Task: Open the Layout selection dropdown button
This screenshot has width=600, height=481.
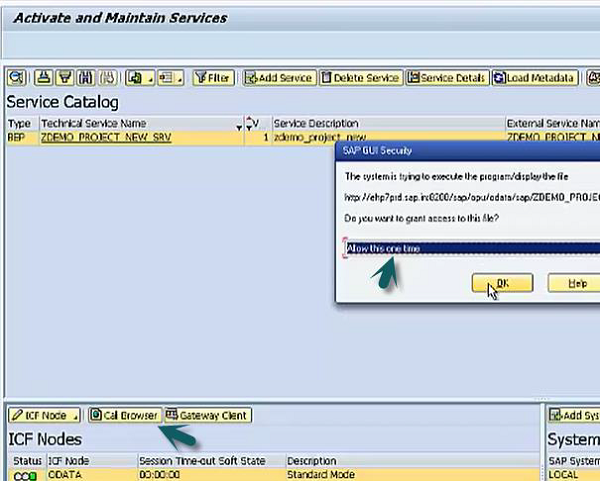Action: (x=171, y=78)
